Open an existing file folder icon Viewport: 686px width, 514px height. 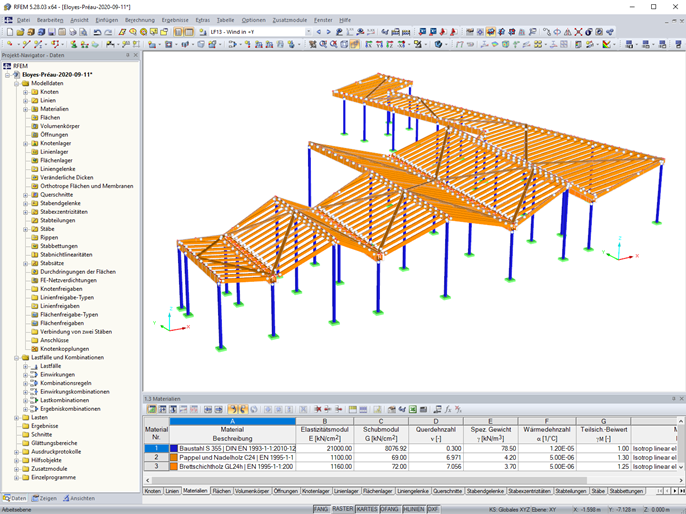[20, 32]
